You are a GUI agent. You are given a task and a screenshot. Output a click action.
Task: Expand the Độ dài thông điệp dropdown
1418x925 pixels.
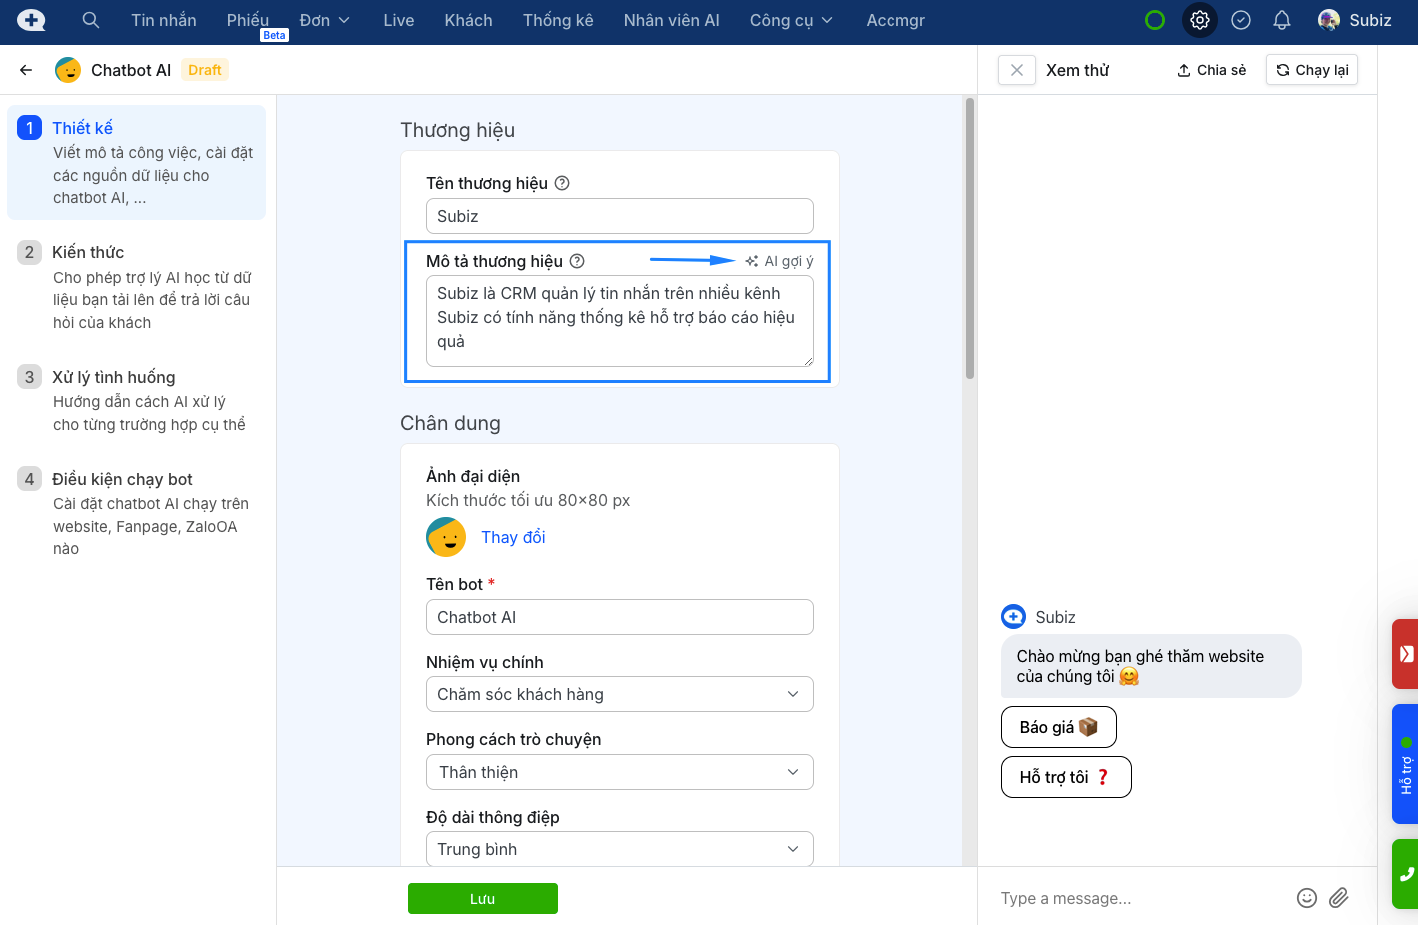click(619, 849)
